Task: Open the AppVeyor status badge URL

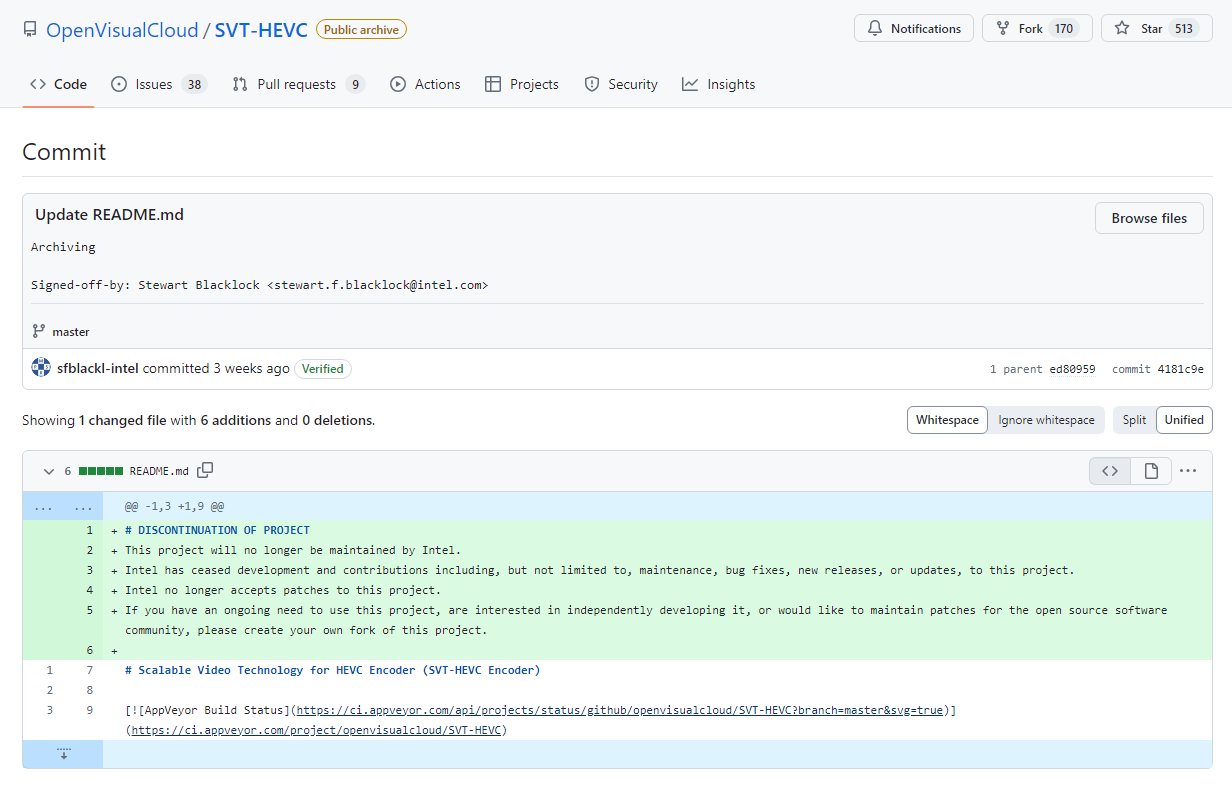Action: pyautogui.click(x=620, y=710)
